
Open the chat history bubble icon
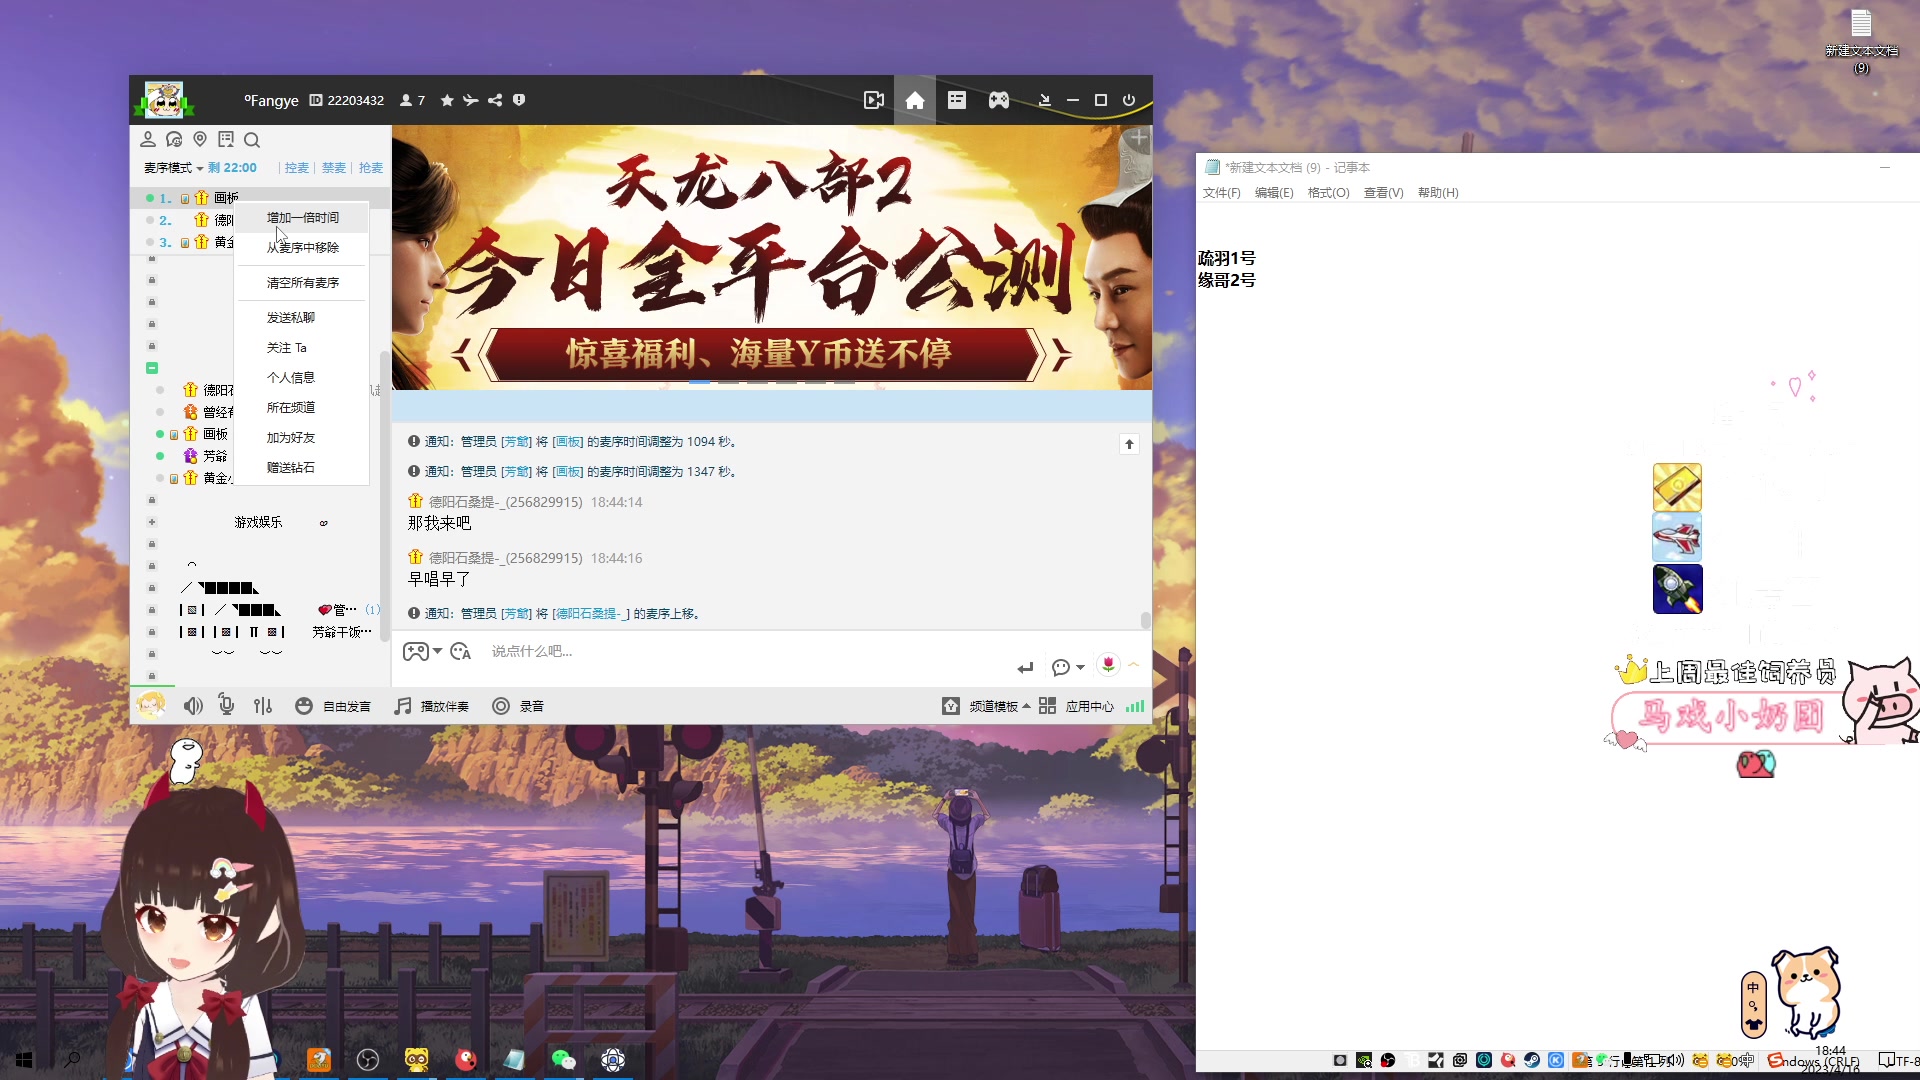point(174,140)
